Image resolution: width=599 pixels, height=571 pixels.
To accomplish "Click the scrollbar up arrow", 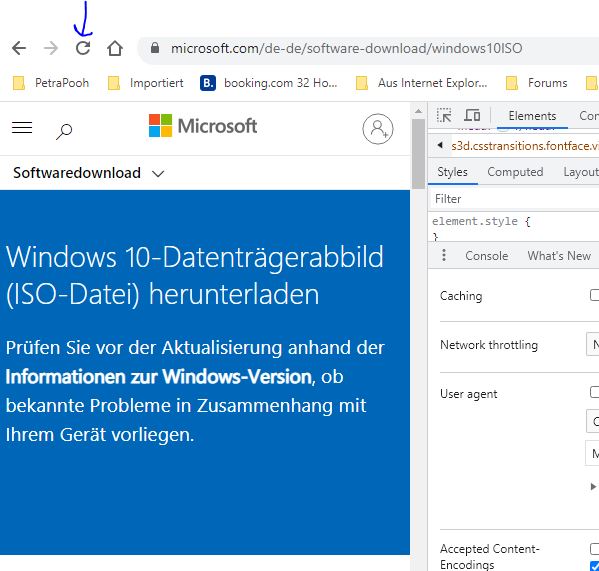I will pos(419,112).
